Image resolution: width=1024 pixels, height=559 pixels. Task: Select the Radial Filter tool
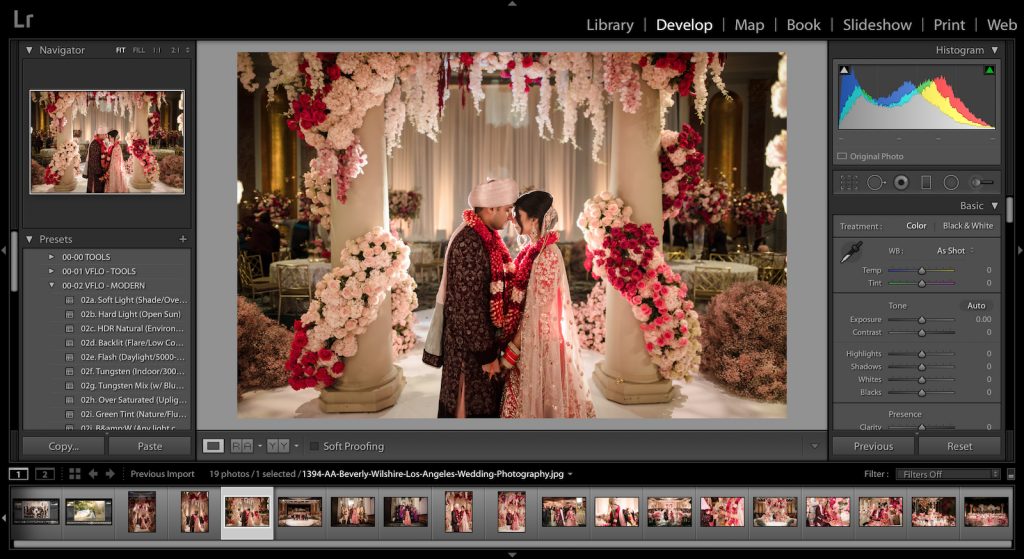click(x=951, y=183)
